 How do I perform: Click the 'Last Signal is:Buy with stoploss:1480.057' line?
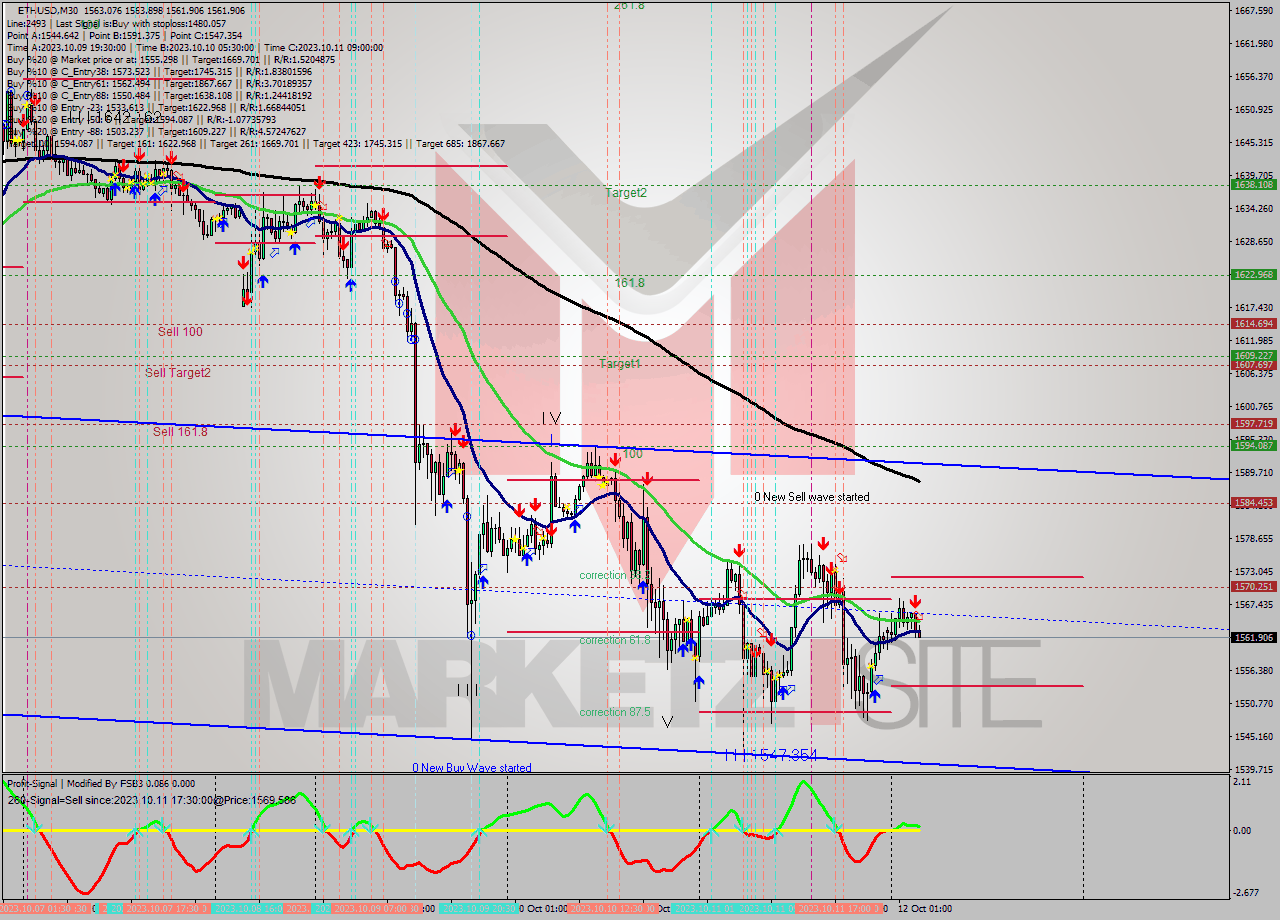(139, 23)
